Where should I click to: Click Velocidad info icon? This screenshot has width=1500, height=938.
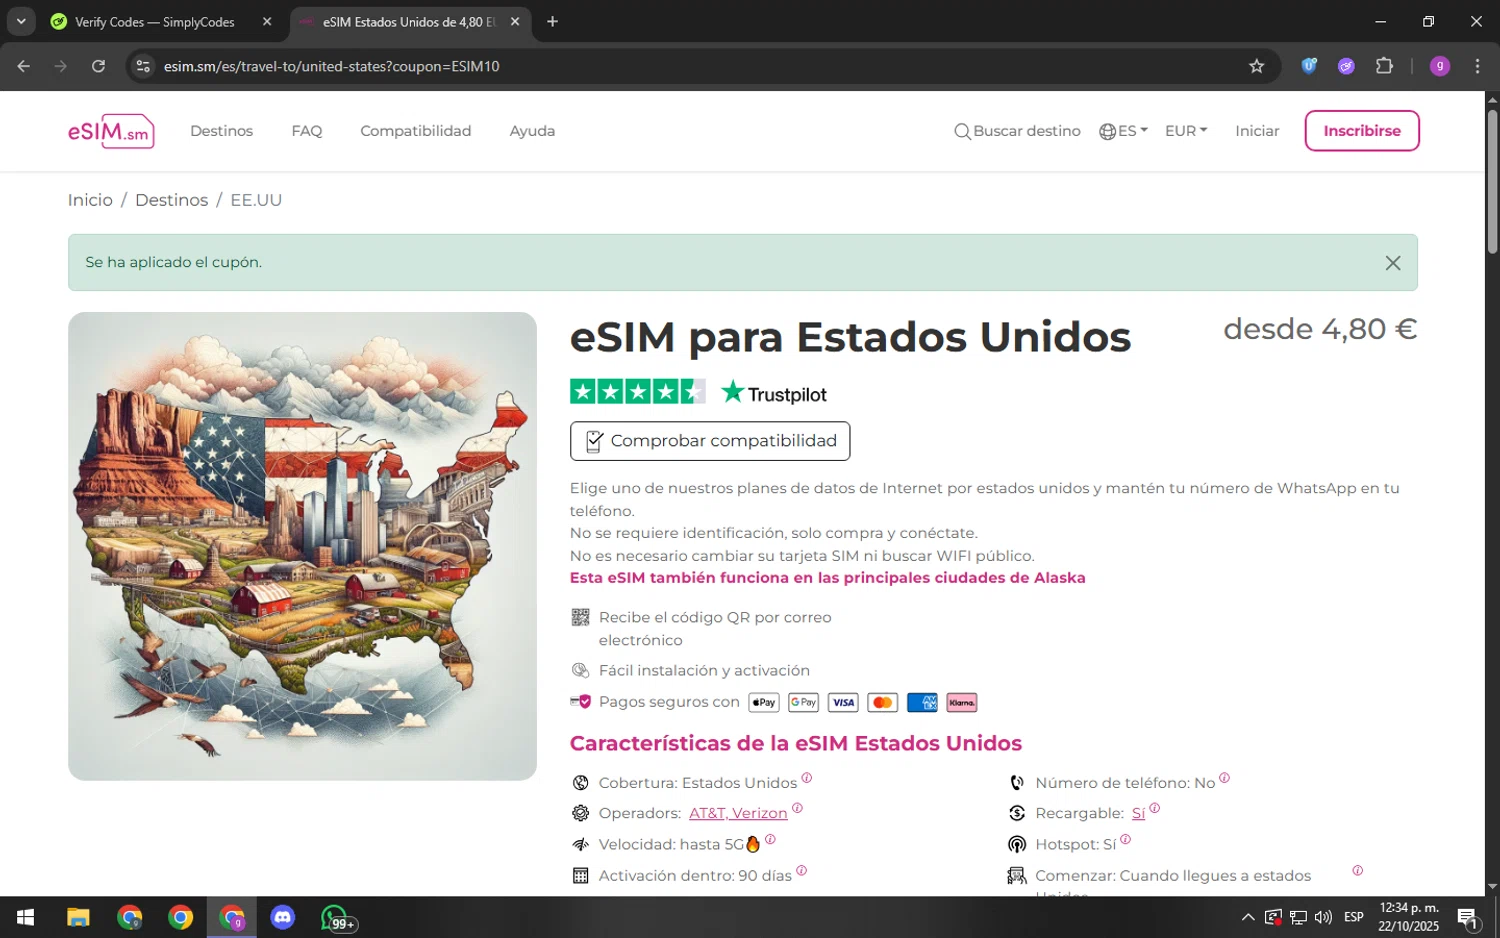(x=770, y=839)
